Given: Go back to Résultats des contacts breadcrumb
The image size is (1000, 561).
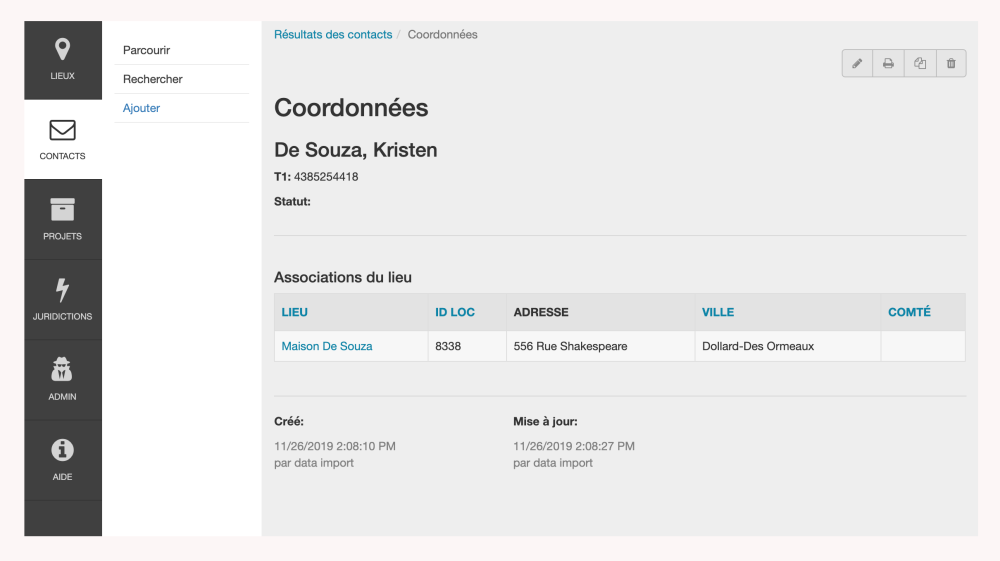Looking at the screenshot, I should (x=333, y=35).
